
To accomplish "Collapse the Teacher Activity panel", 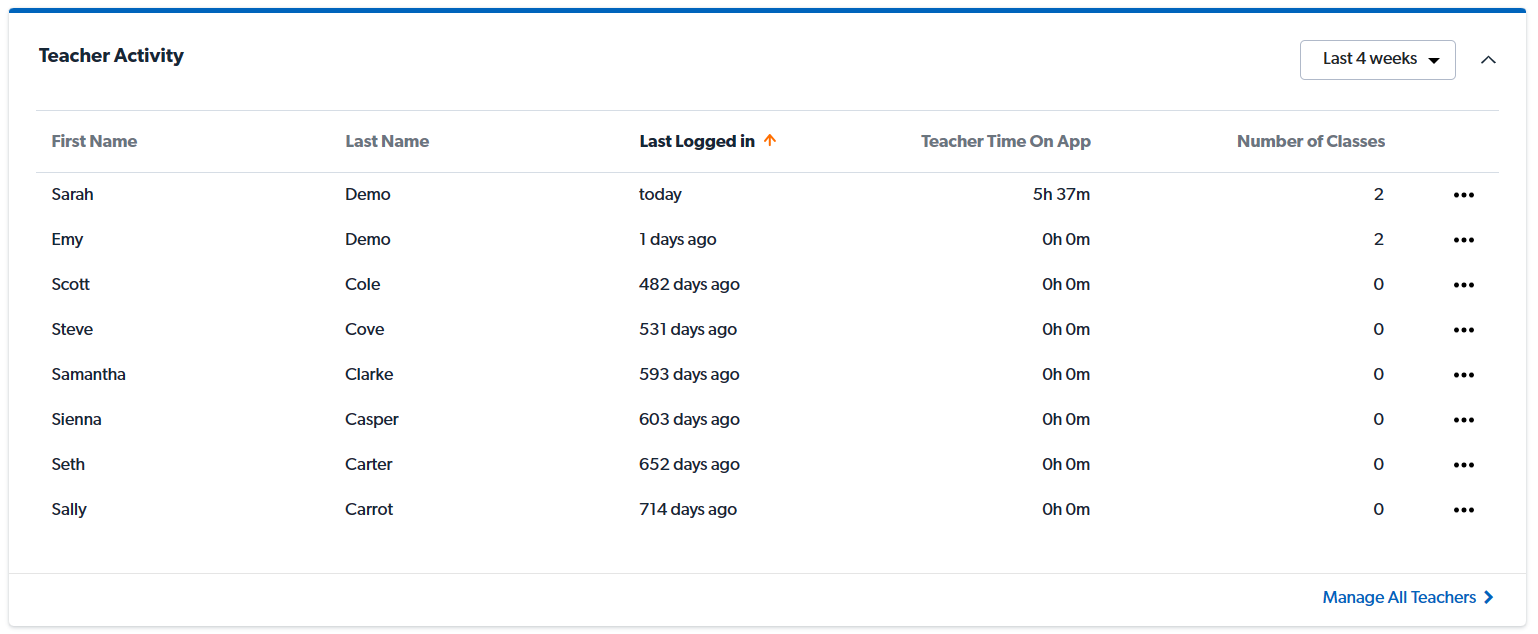I will click(1489, 60).
